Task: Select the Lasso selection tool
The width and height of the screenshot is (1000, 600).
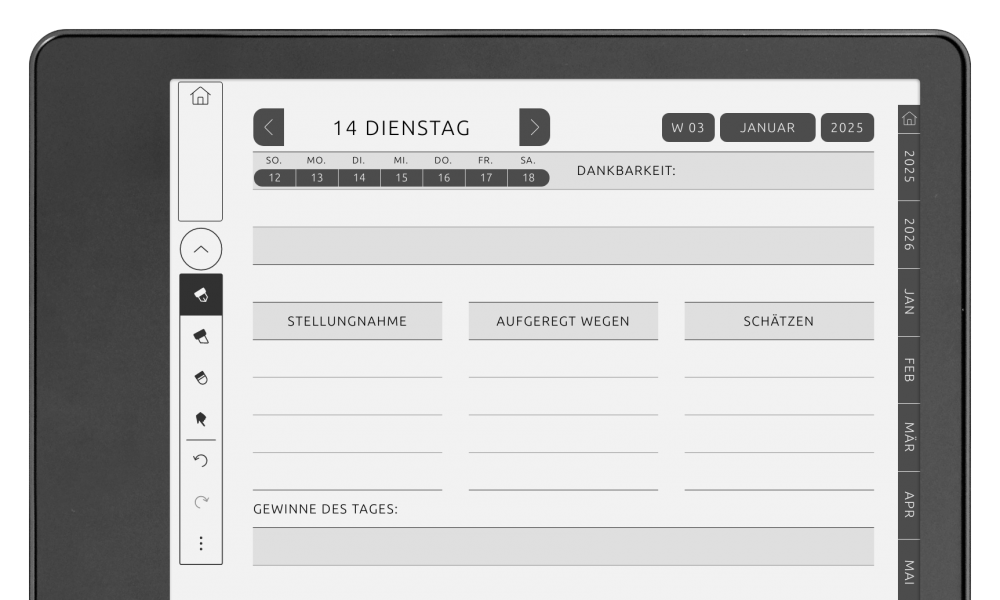Action: point(201,419)
